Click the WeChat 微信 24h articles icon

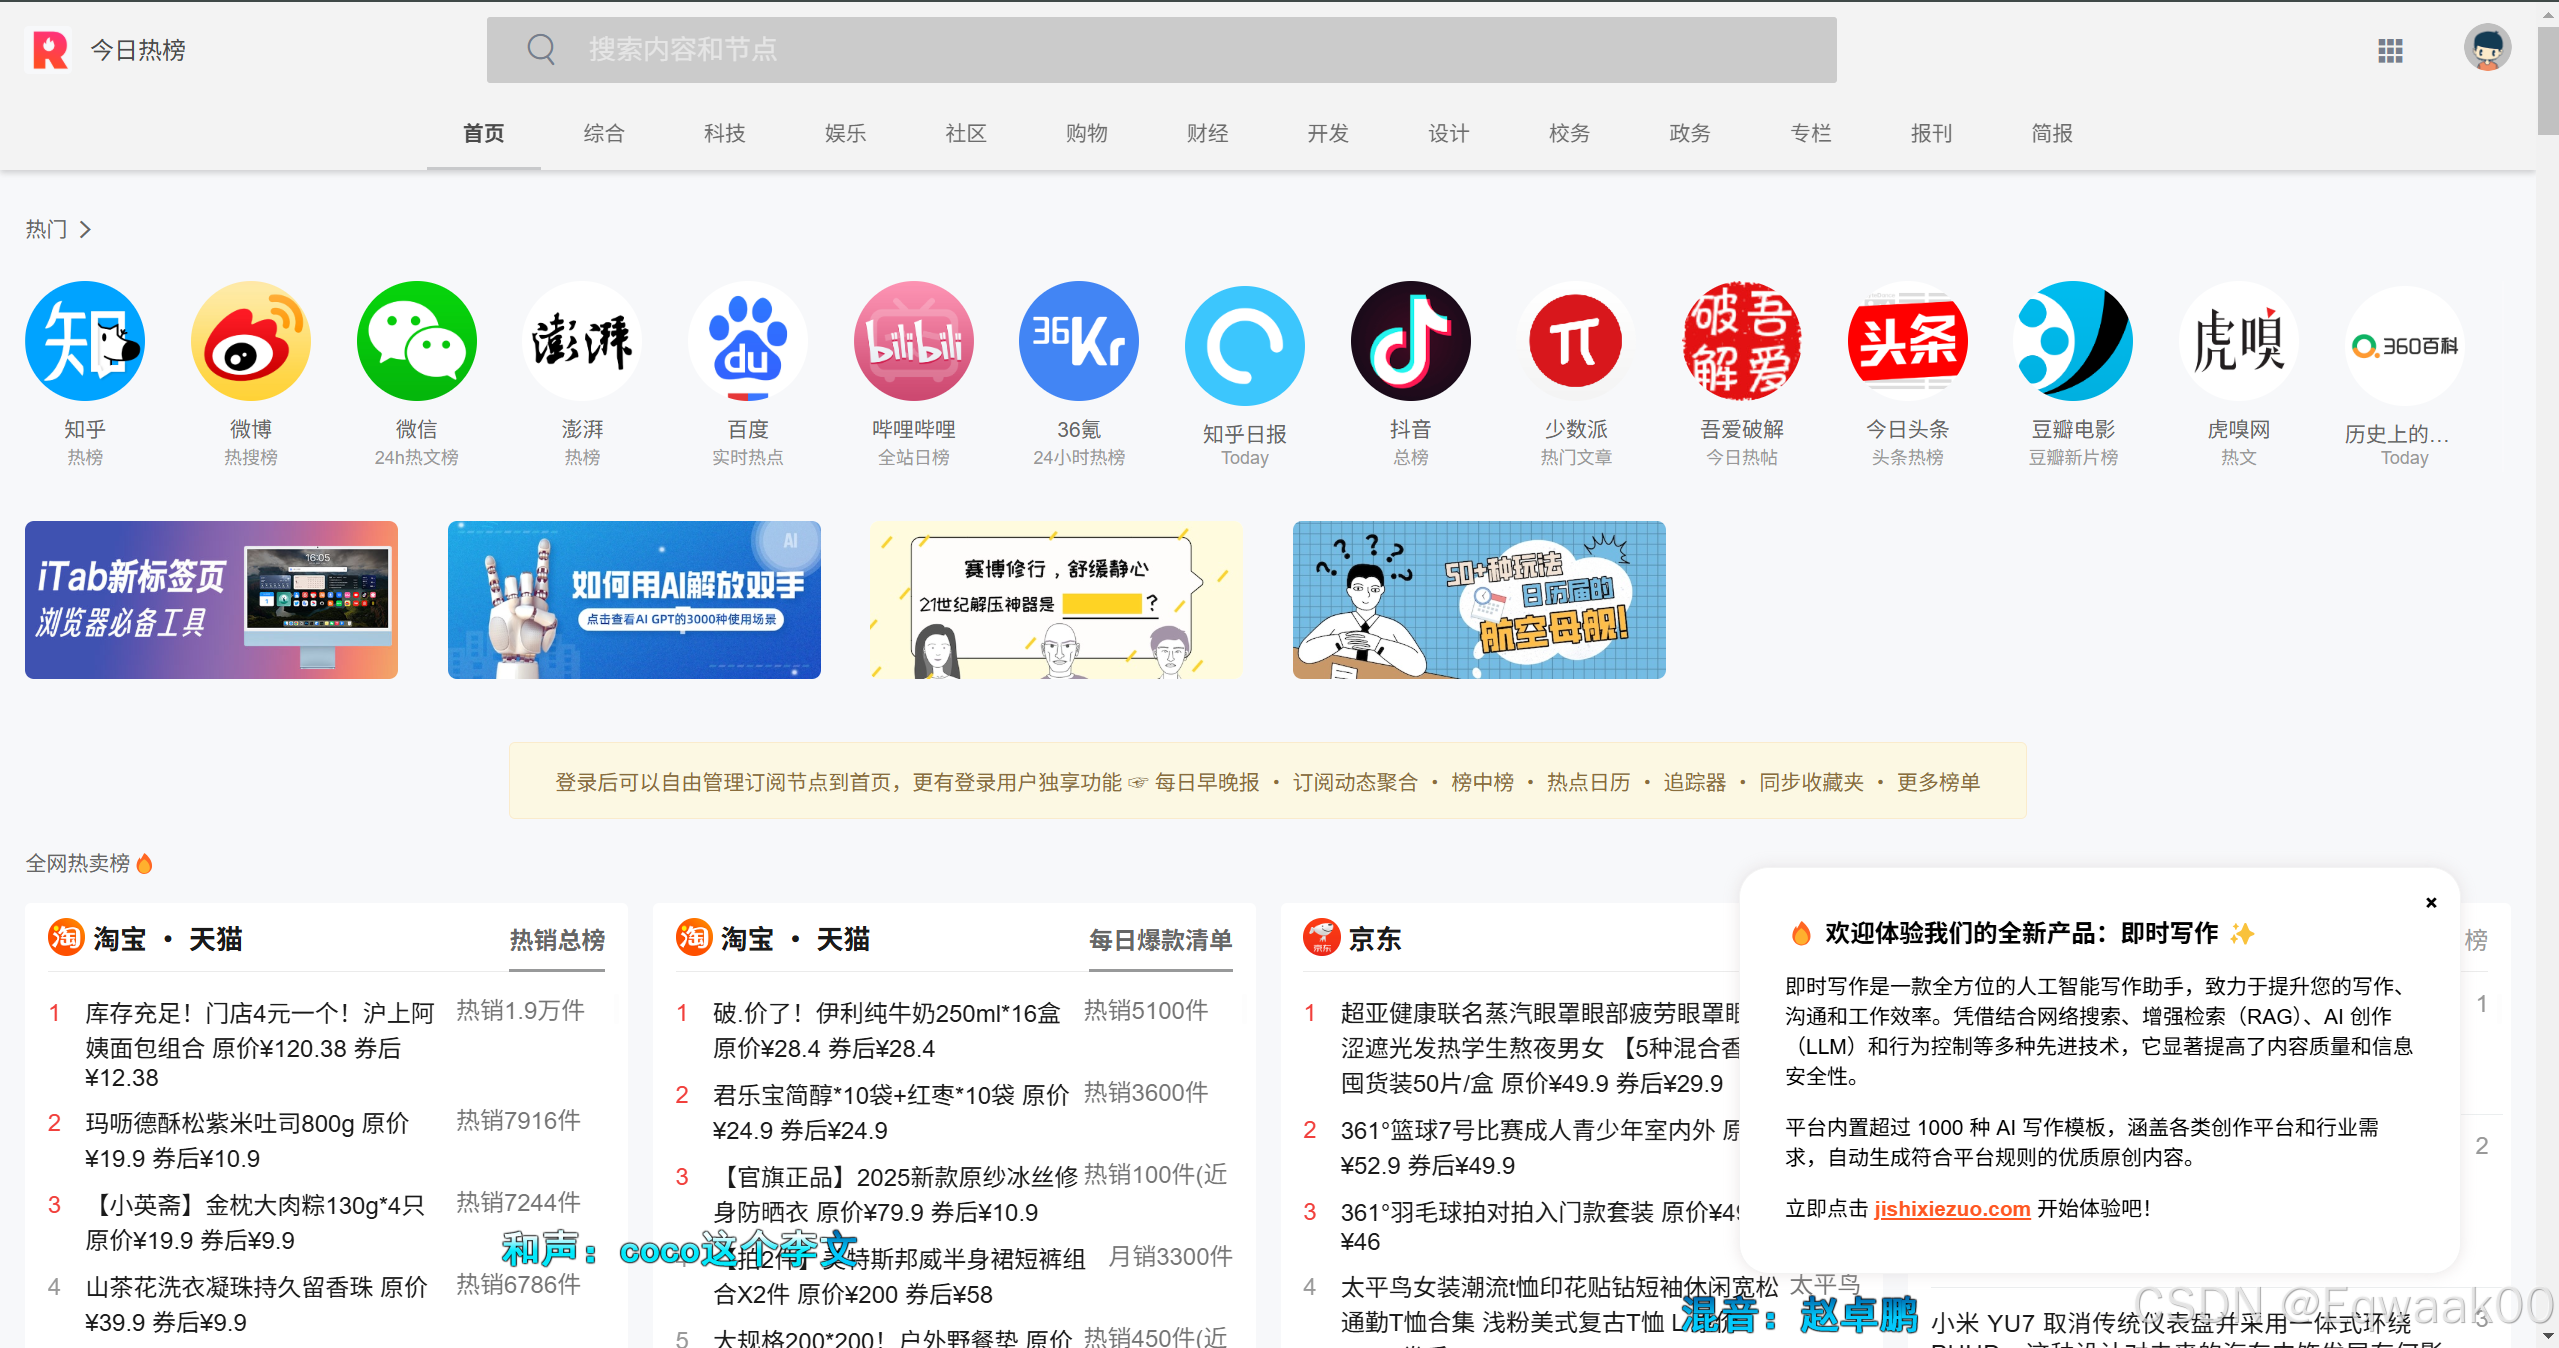(x=416, y=342)
